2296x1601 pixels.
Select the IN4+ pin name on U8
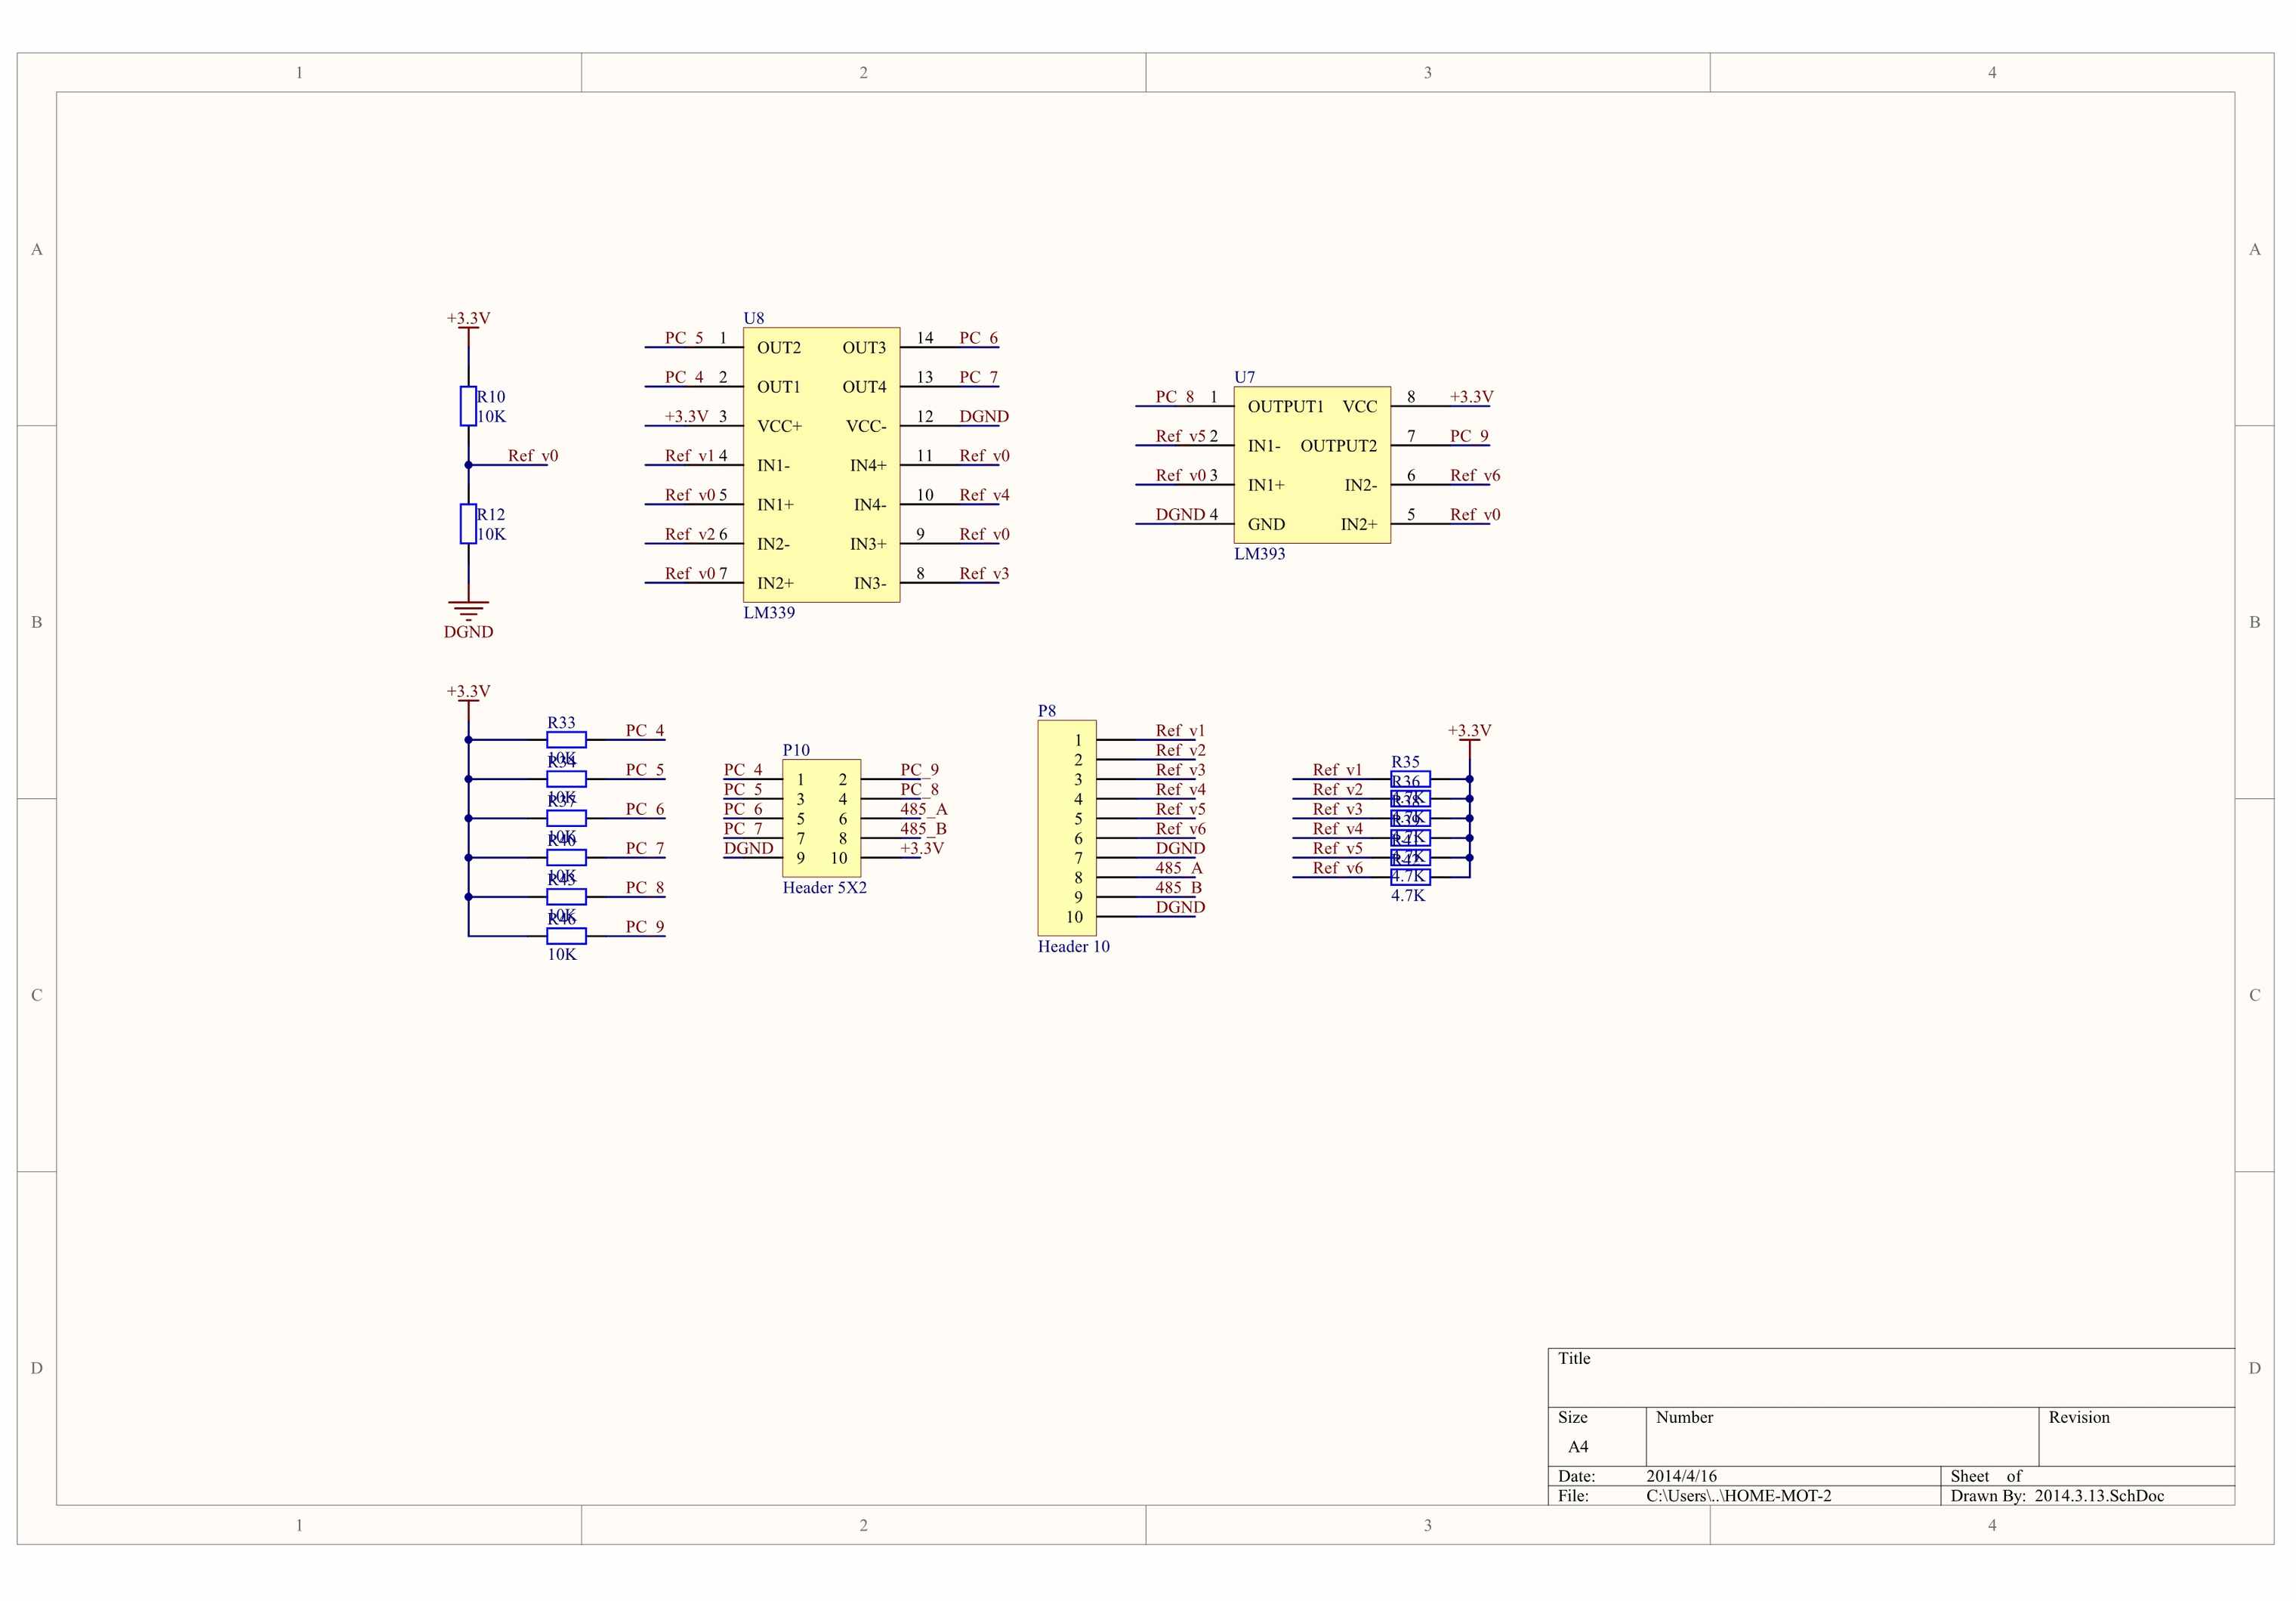tap(868, 465)
